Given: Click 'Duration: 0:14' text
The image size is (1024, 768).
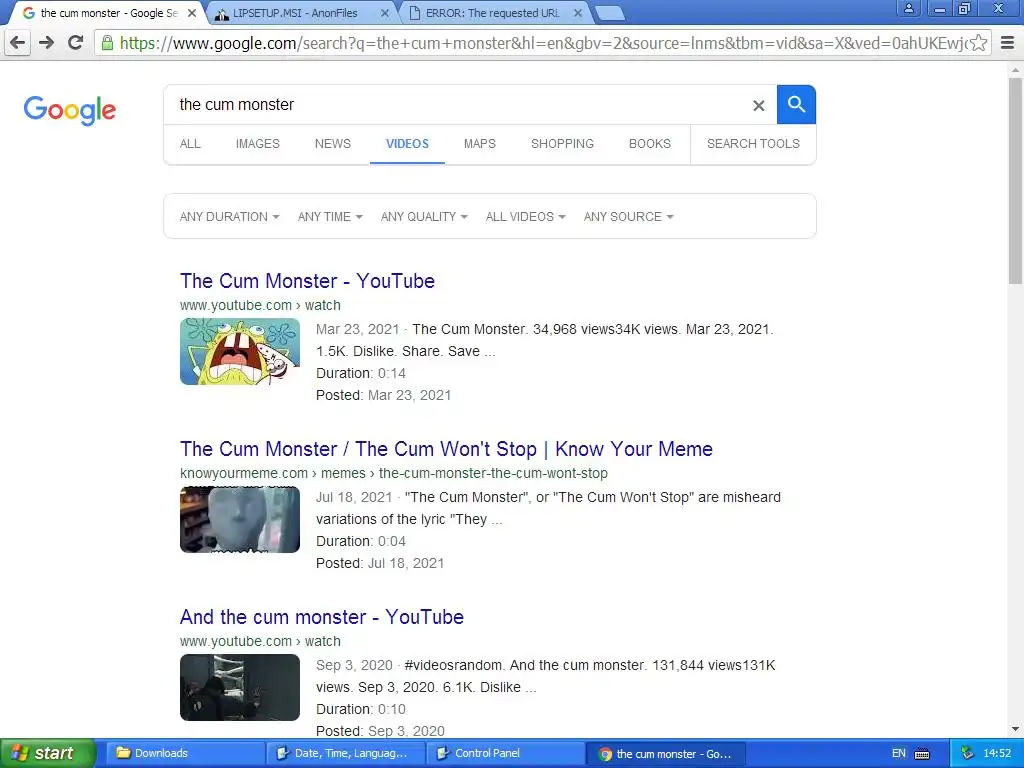Looking at the screenshot, I should pos(360,374).
